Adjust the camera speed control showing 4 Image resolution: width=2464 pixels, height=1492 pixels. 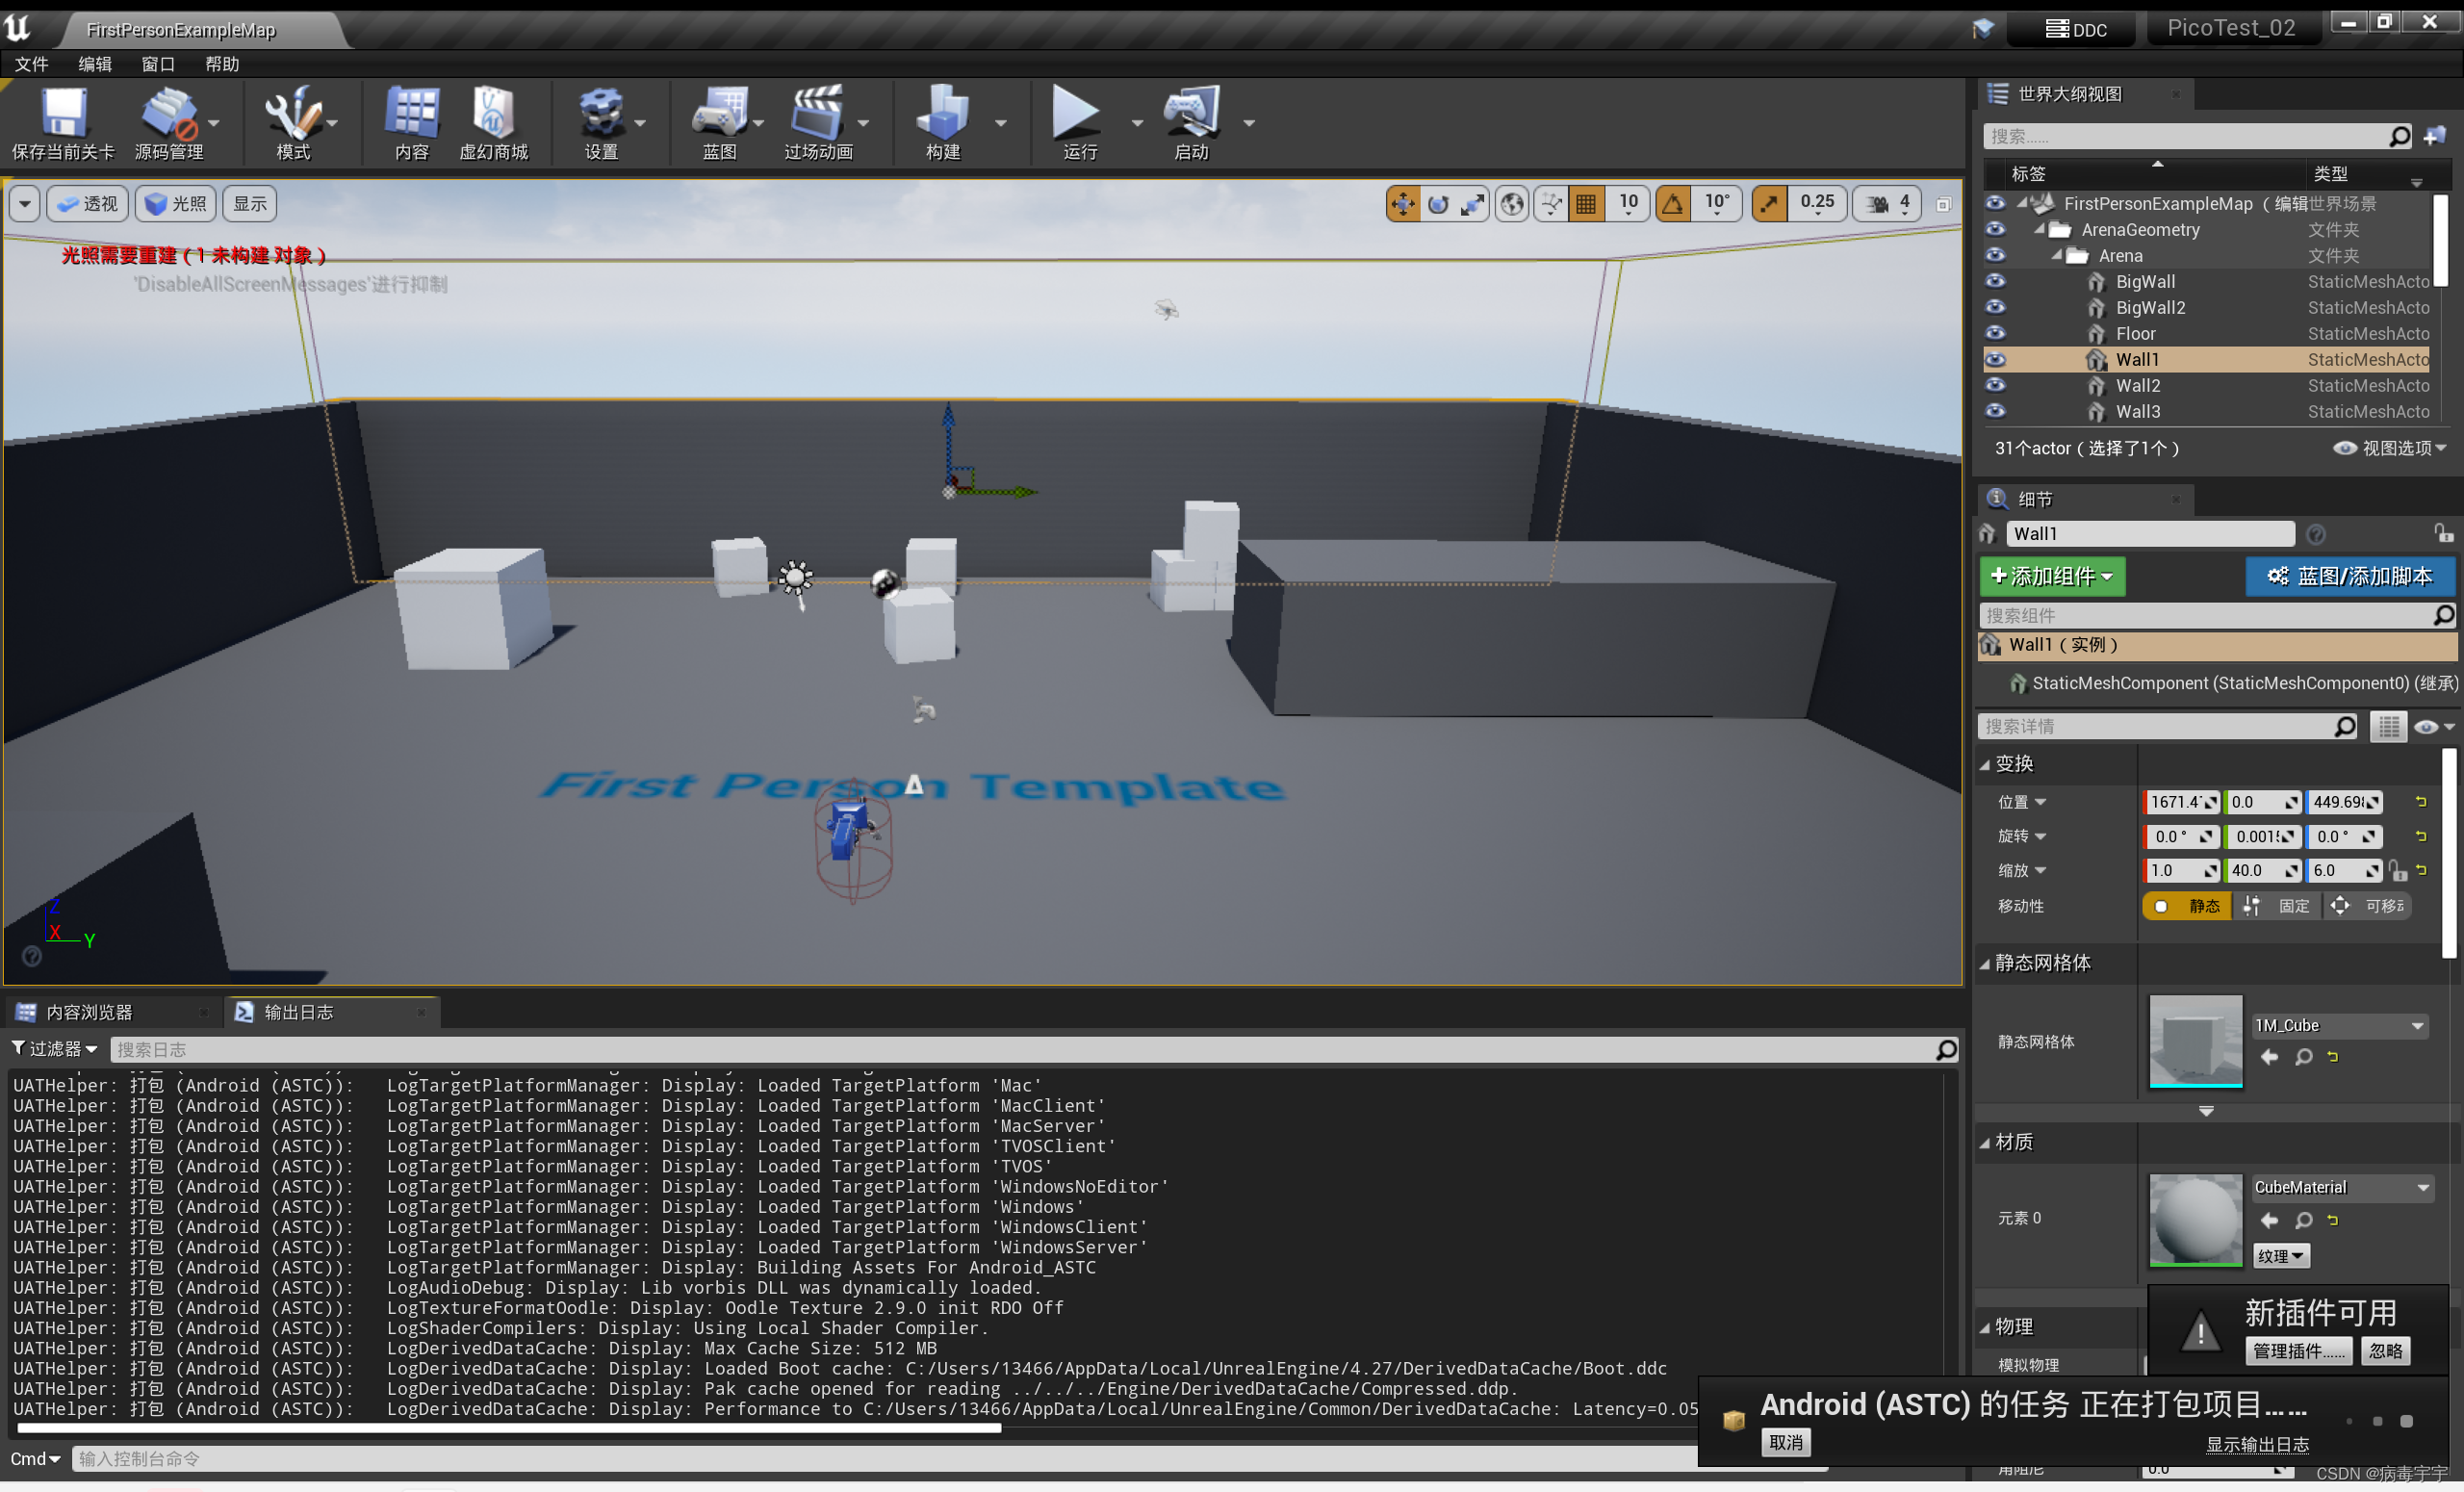point(1889,203)
